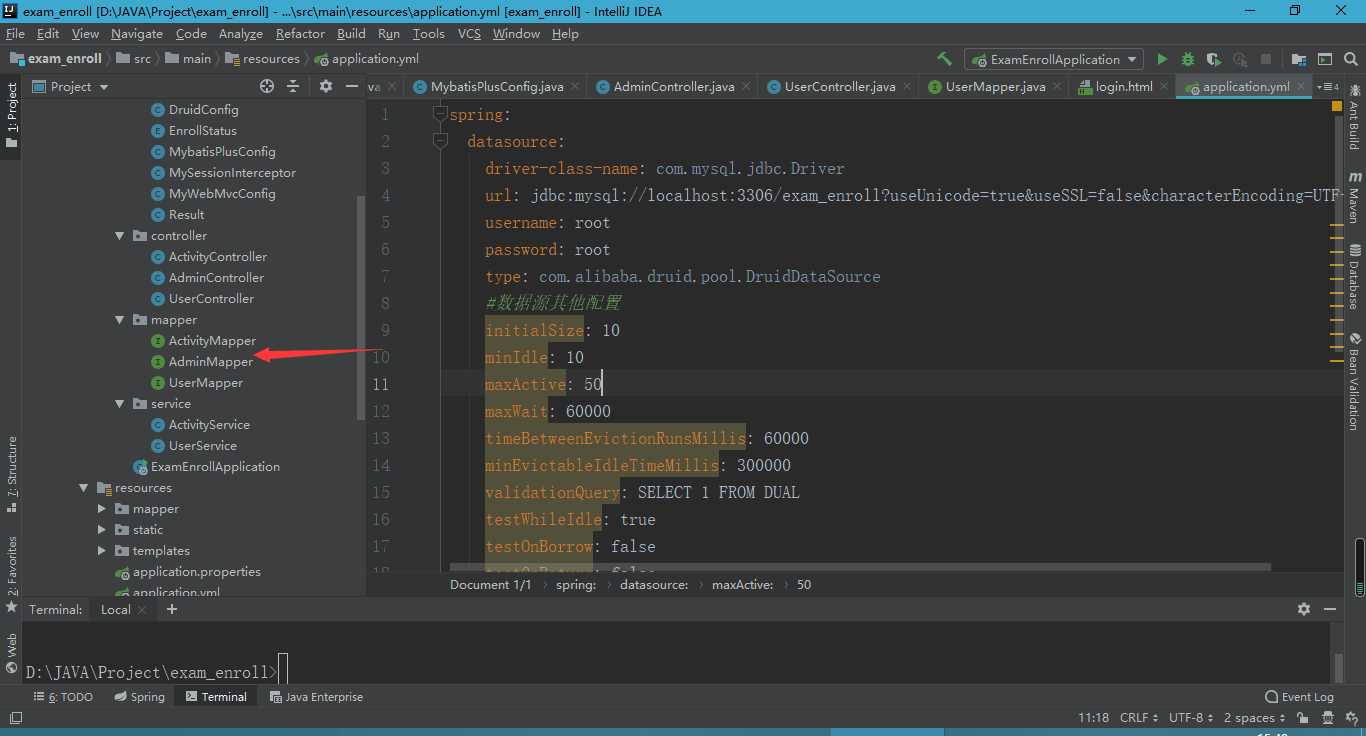The width and height of the screenshot is (1366, 736).
Task: Open the Maven side panel
Action: 1354,195
